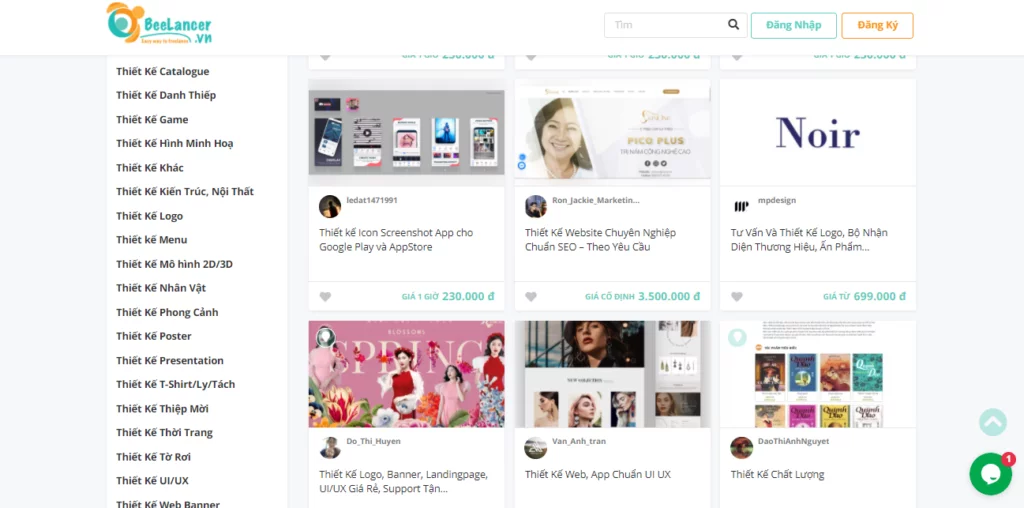Select Thiết Kế Presentation category
The image size is (1024, 508).
pyautogui.click(x=170, y=360)
